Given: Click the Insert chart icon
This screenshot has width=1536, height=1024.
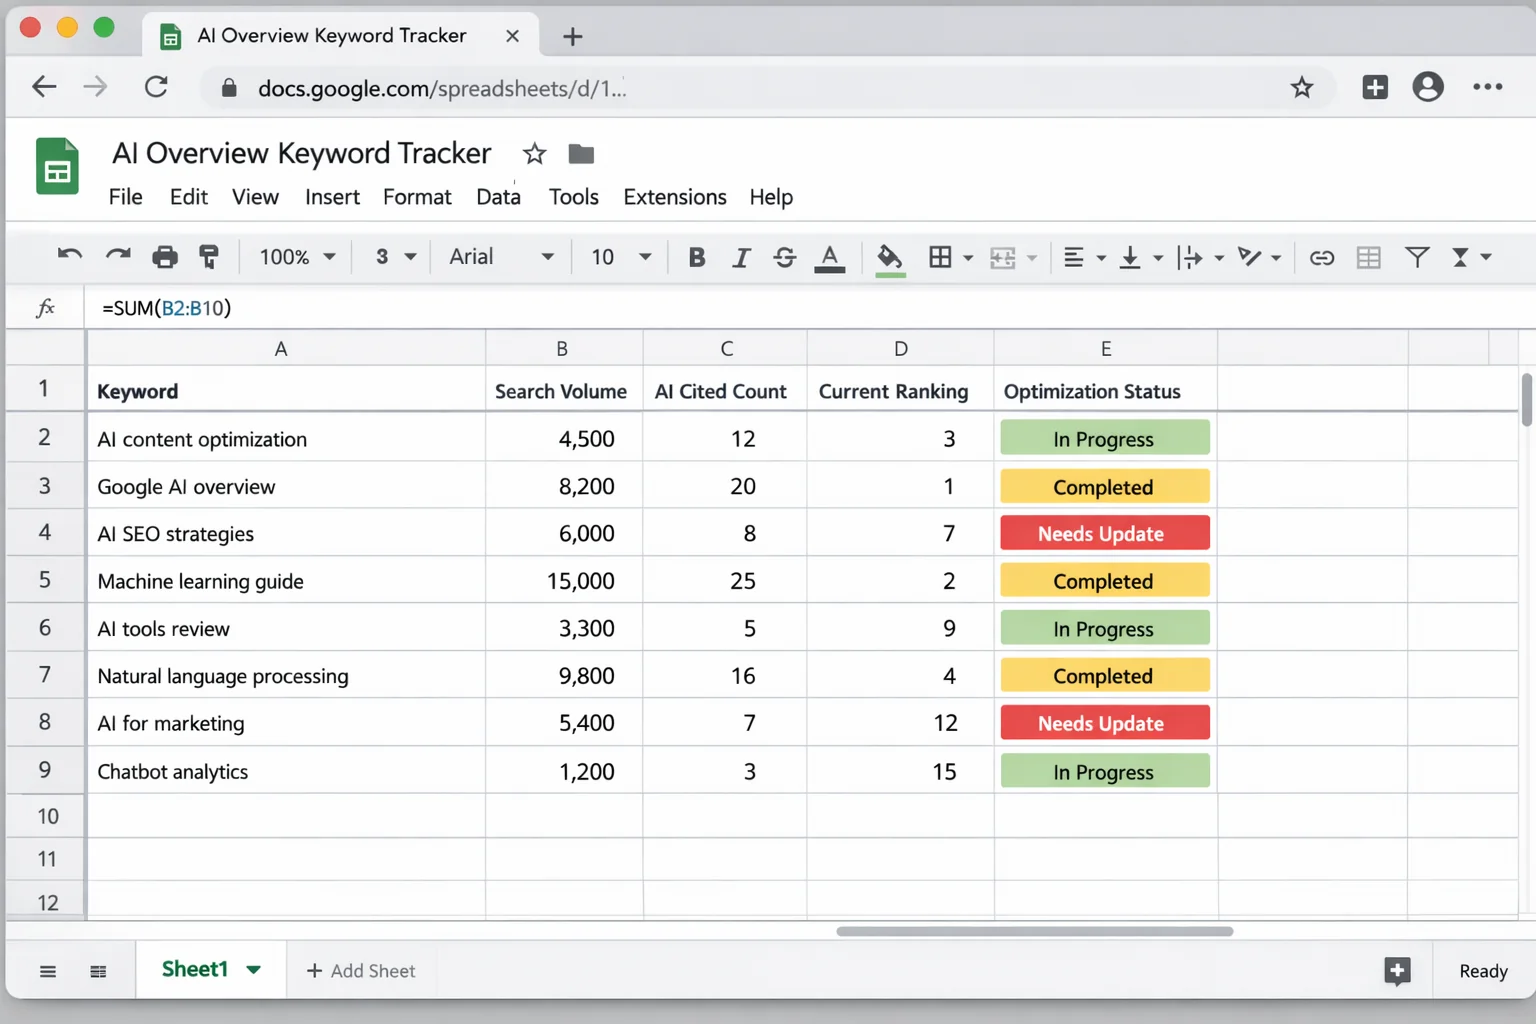Looking at the screenshot, I should pos(1368,256).
